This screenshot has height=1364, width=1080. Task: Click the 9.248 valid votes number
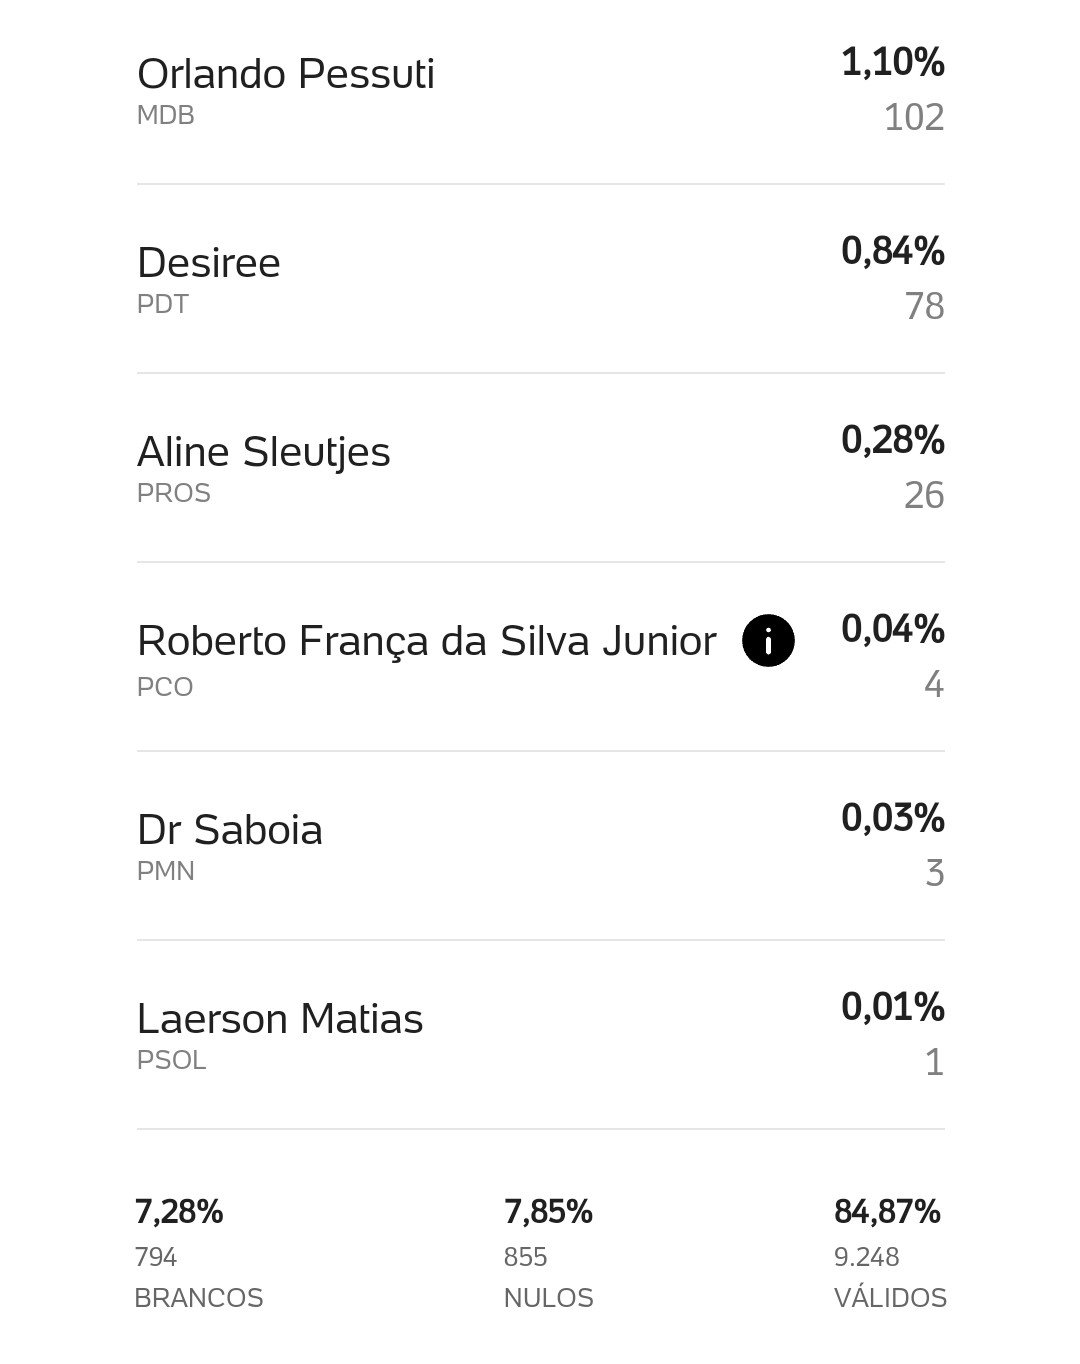coord(866,1257)
